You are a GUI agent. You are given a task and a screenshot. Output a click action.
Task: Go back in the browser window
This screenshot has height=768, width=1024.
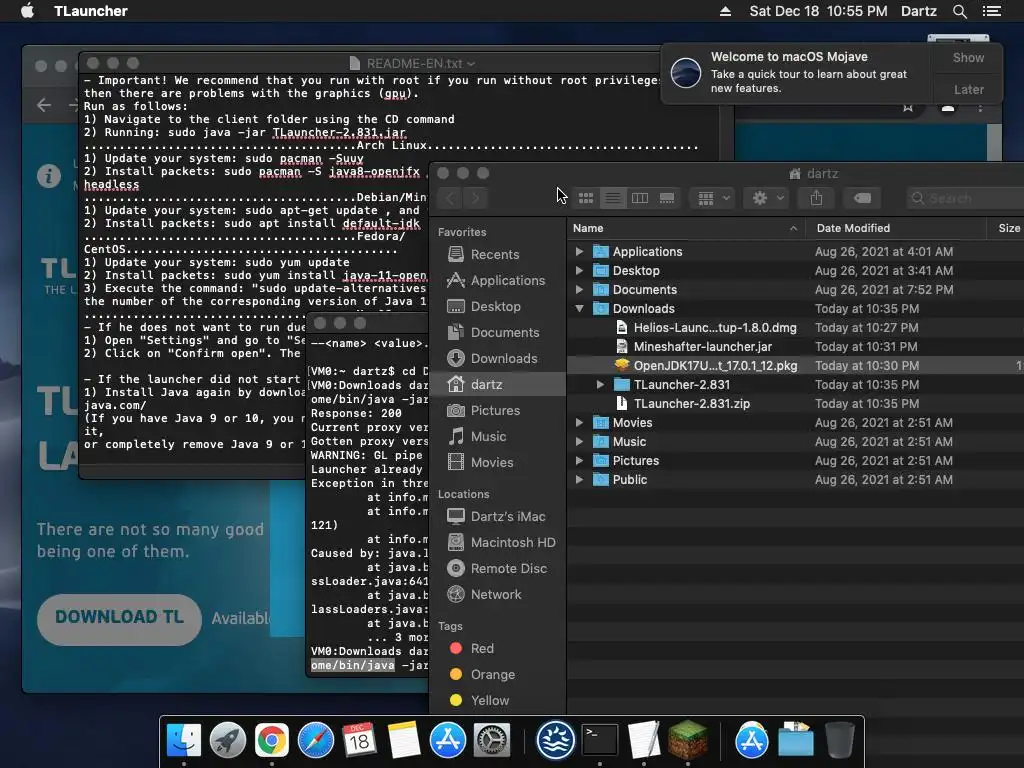[x=44, y=104]
